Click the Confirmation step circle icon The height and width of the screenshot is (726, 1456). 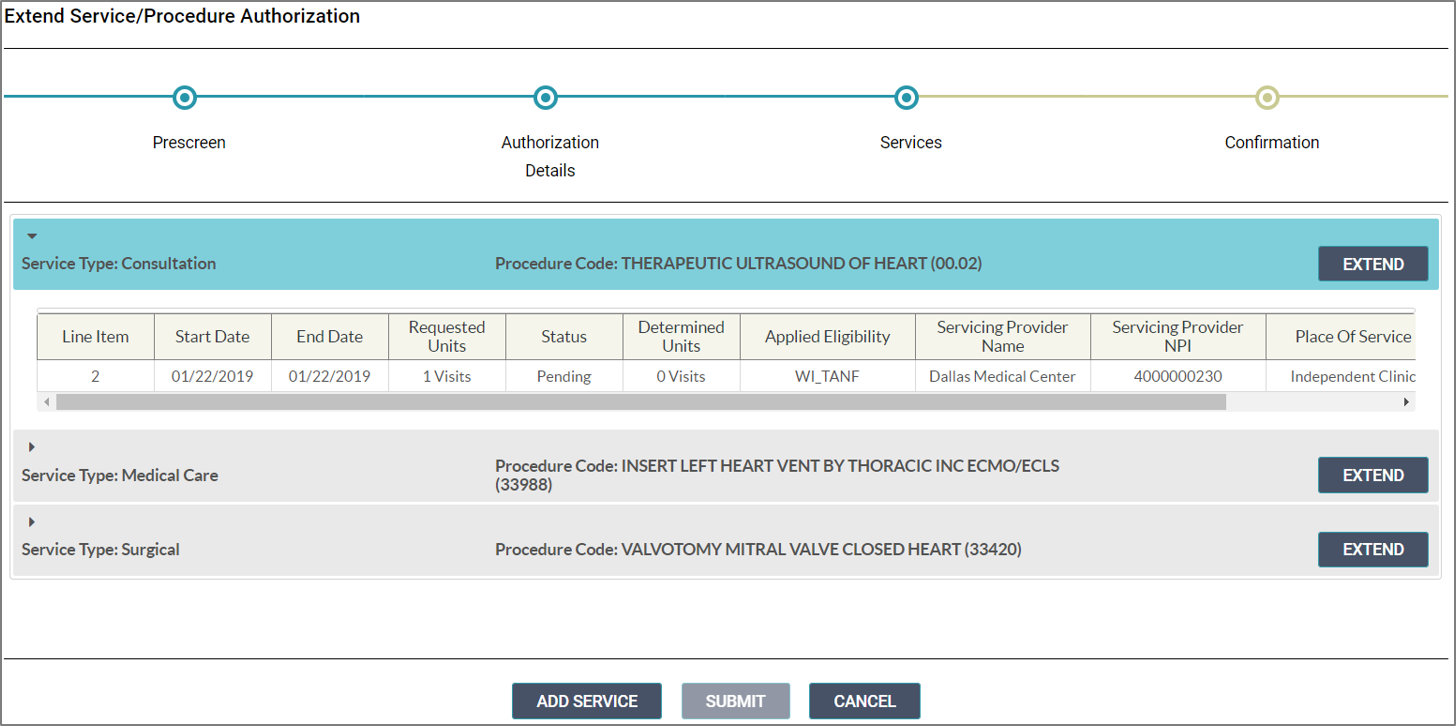click(1267, 97)
